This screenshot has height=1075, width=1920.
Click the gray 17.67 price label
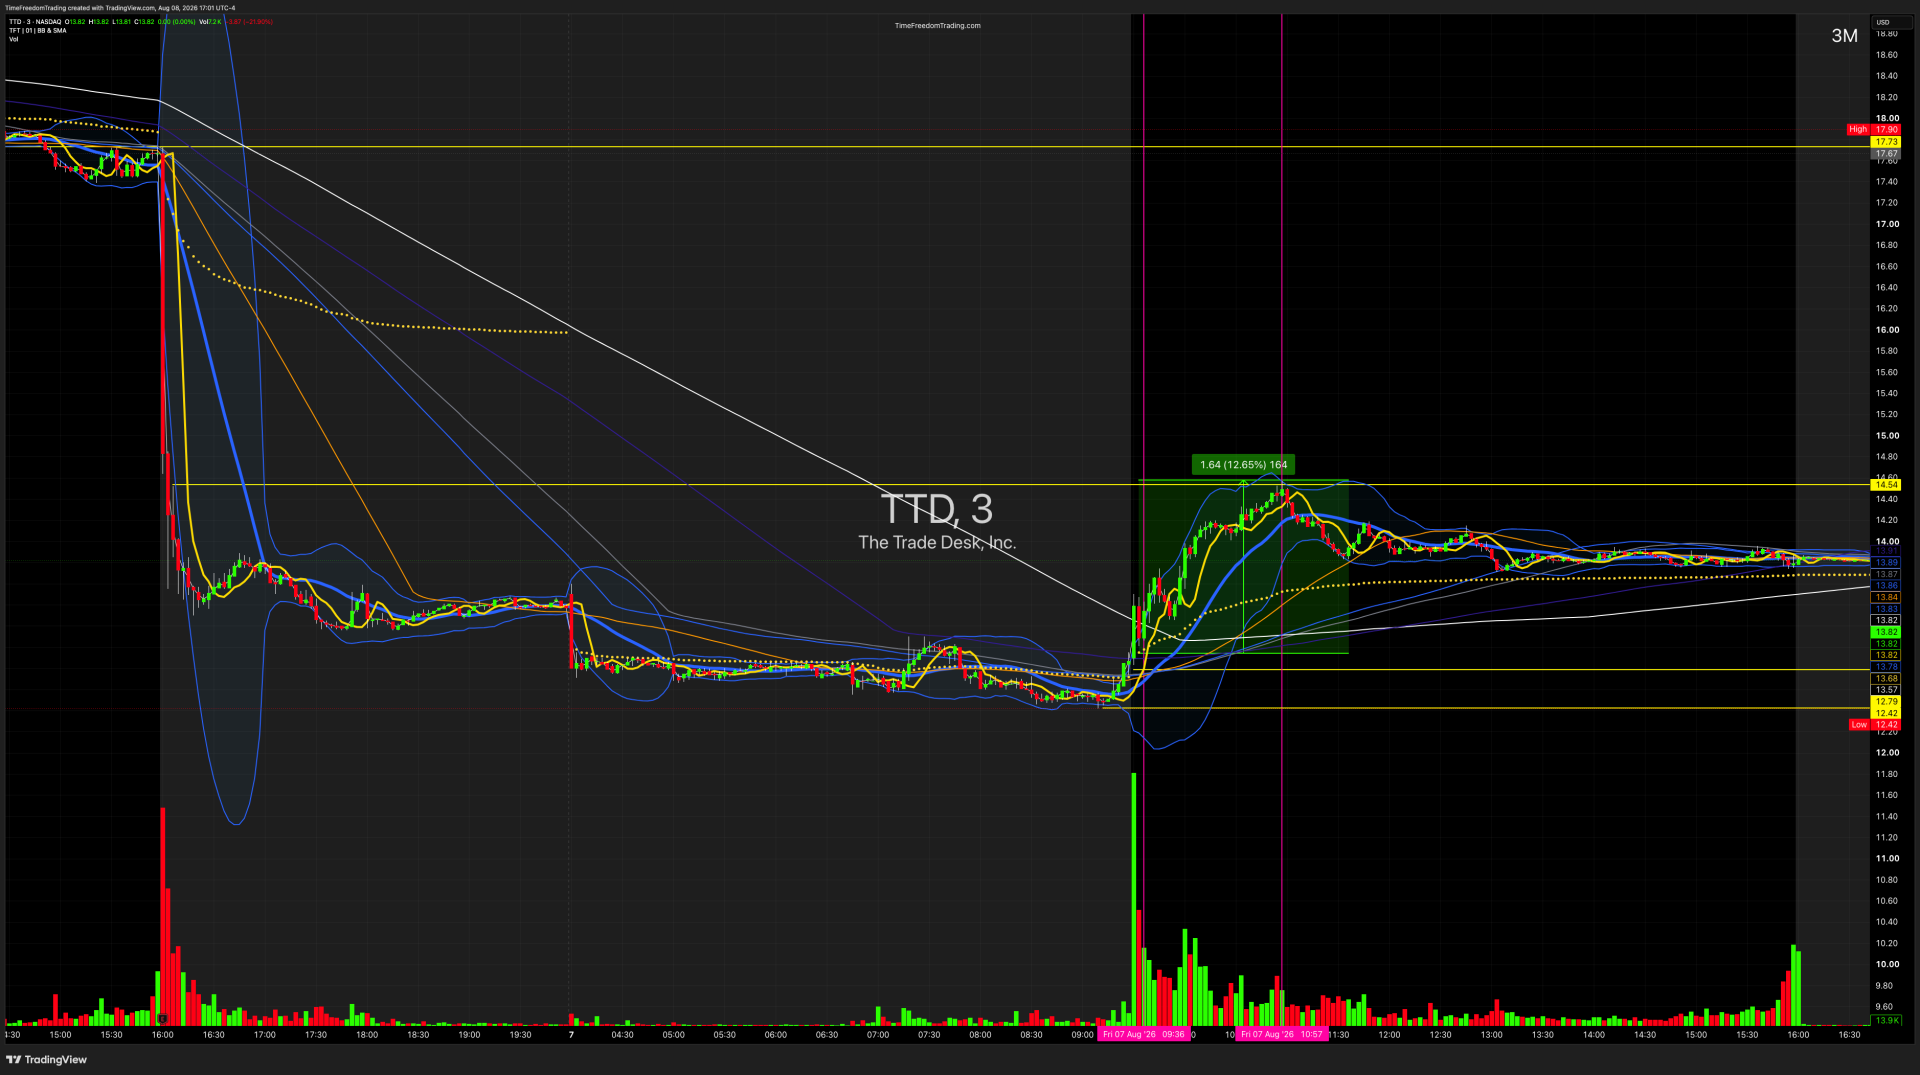[x=1886, y=154]
